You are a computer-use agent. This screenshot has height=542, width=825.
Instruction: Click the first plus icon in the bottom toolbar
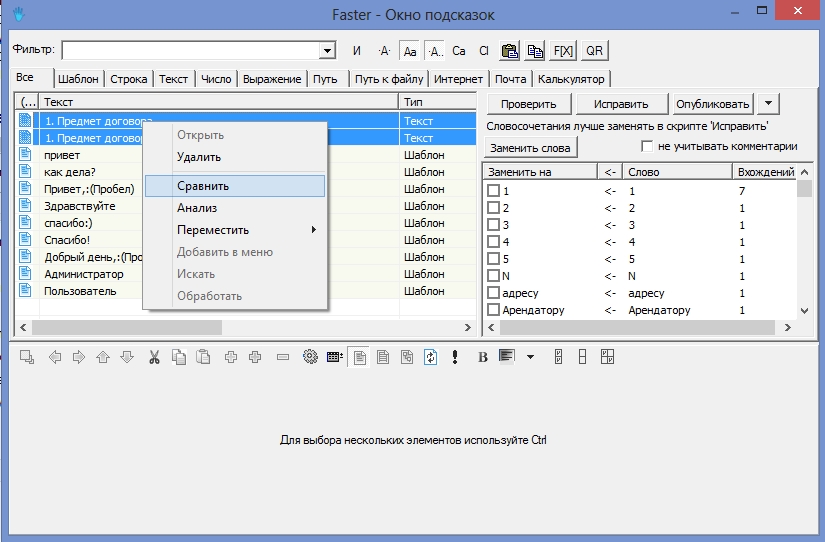click(230, 357)
